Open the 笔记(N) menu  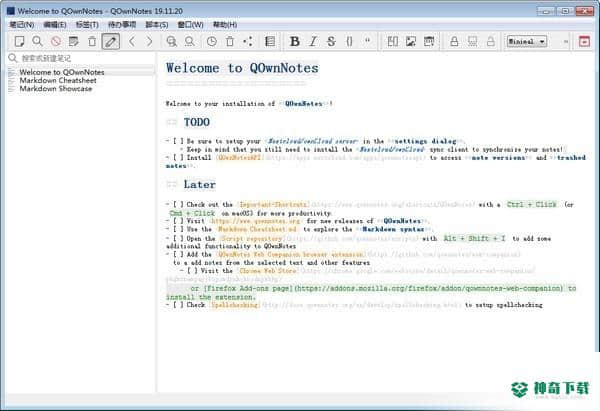[x=22, y=25]
